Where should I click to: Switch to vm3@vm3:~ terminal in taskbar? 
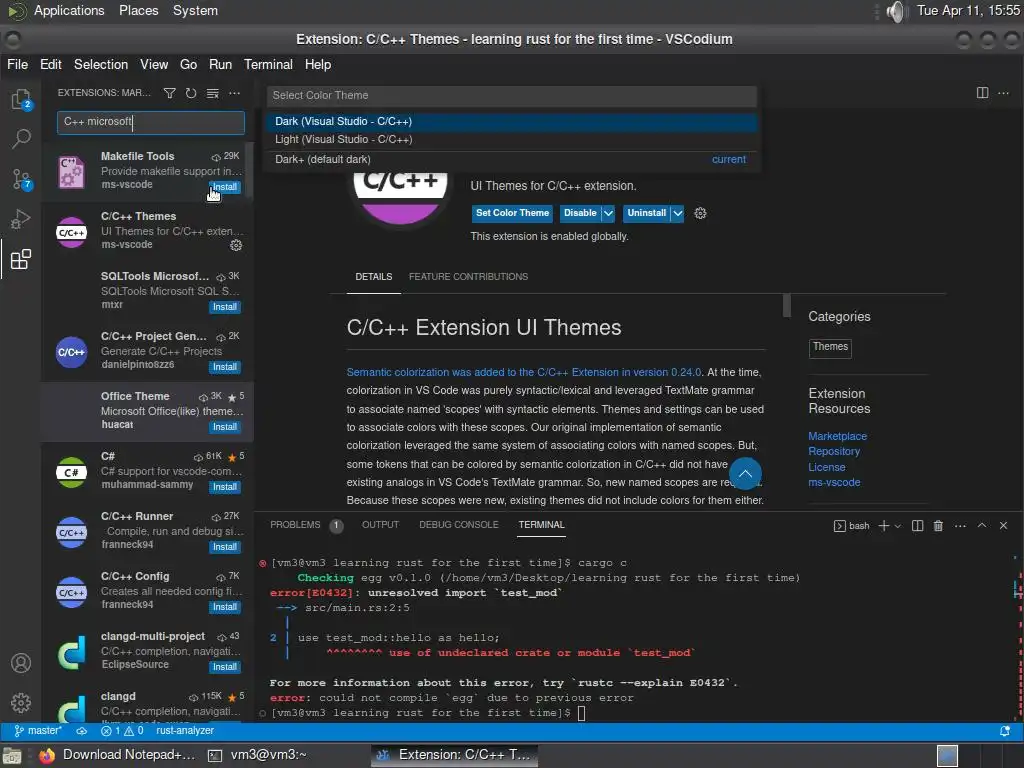coord(257,755)
